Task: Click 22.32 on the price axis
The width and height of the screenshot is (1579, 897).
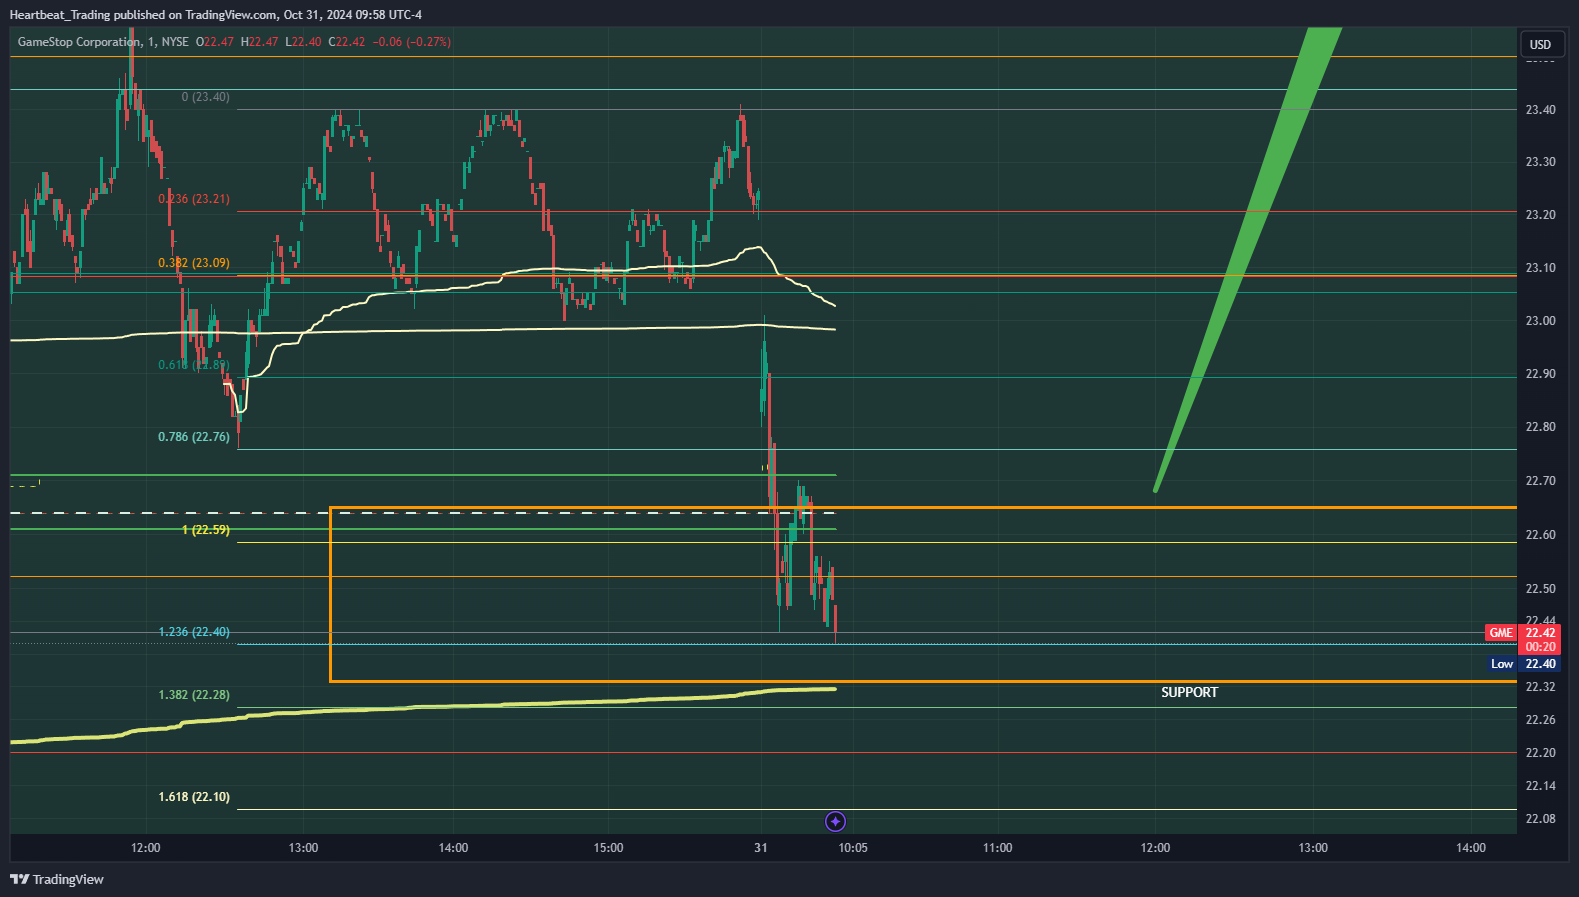Action: [x=1540, y=687]
